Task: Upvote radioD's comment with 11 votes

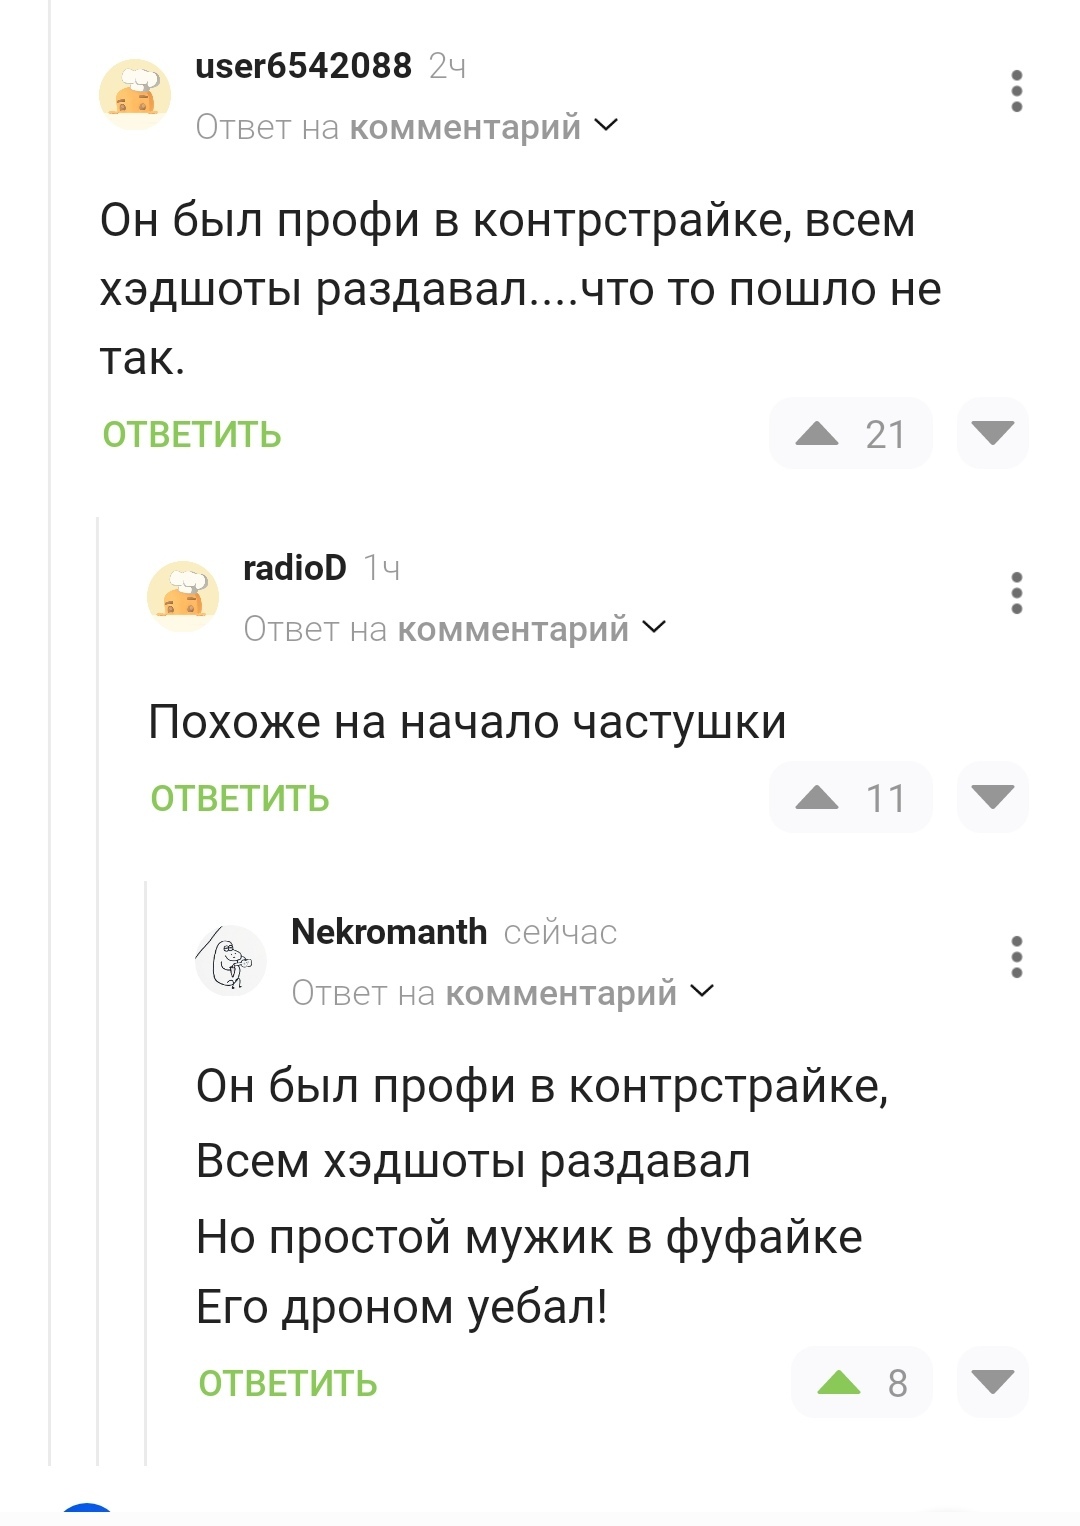Action: click(x=818, y=798)
